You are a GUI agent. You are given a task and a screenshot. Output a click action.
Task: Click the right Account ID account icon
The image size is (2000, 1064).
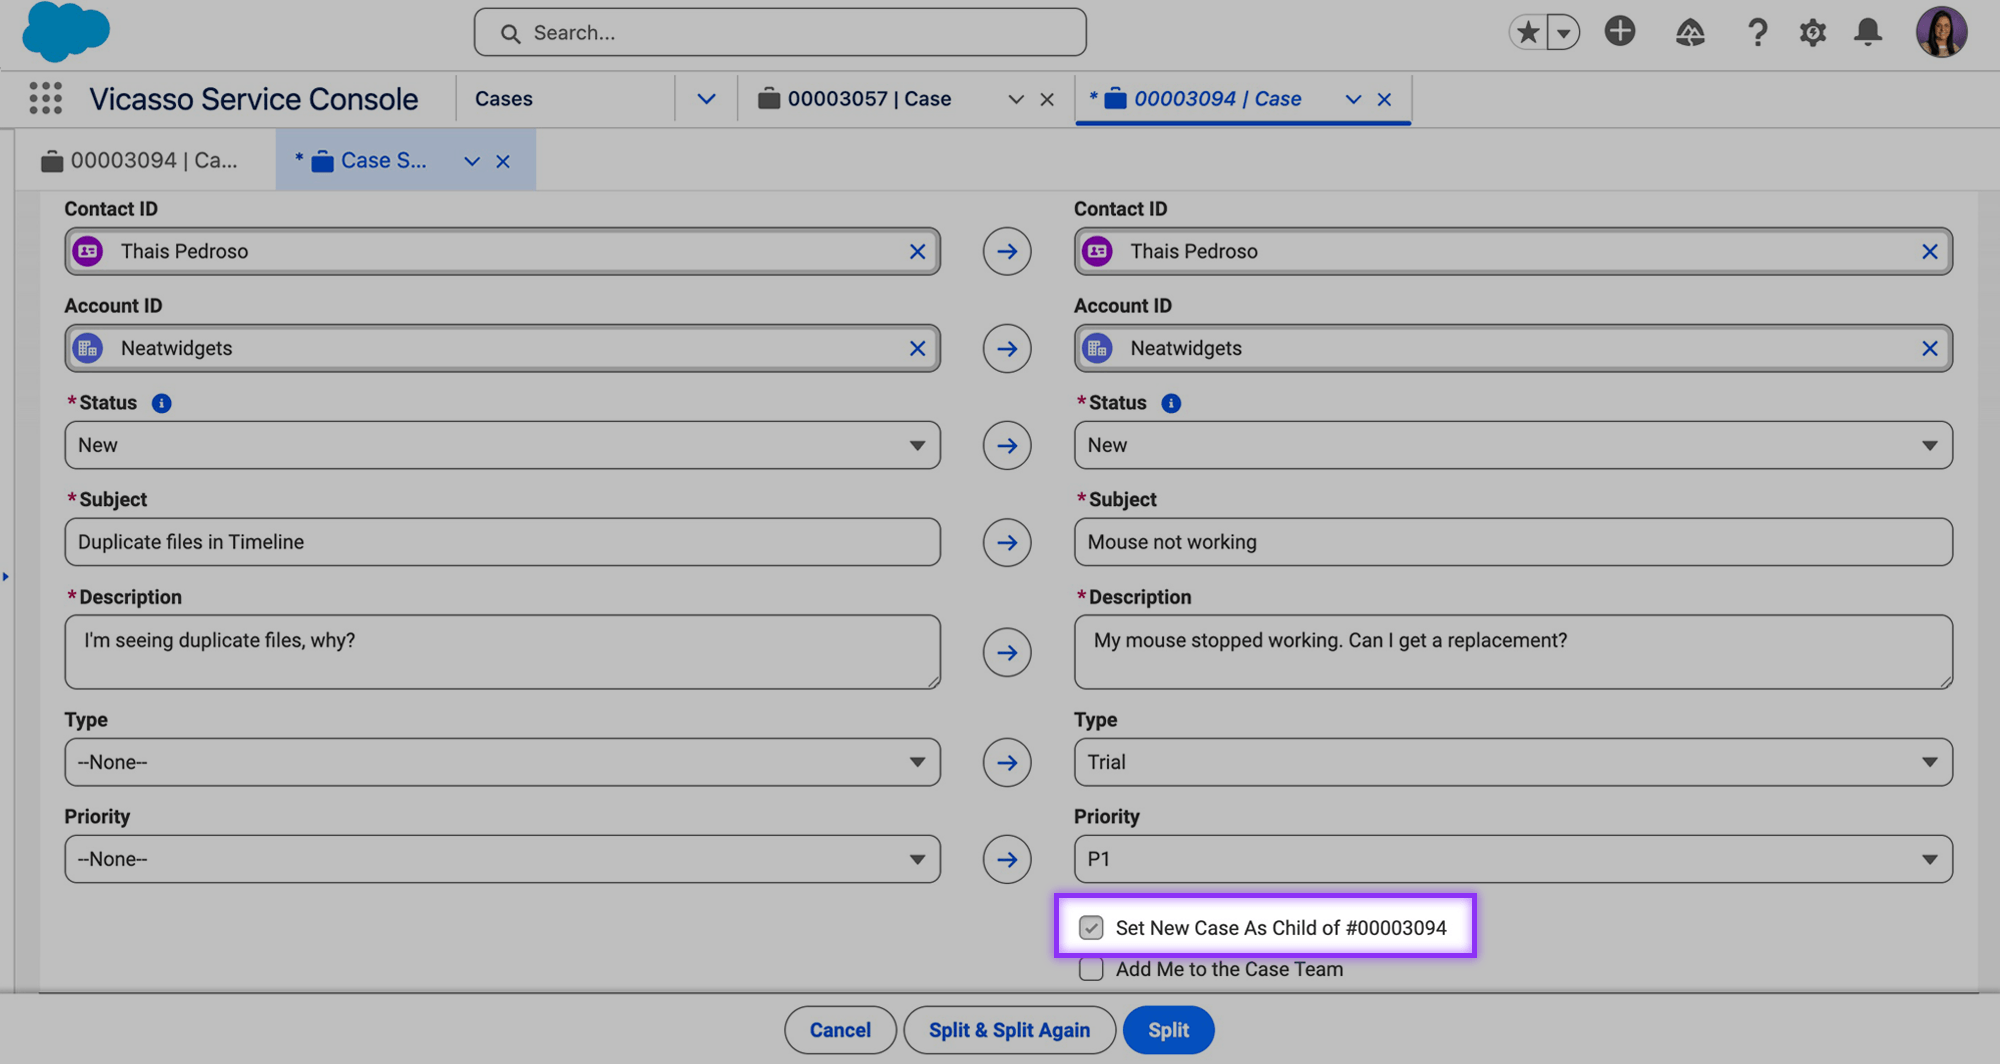pyautogui.click(x=1098, y=348)
